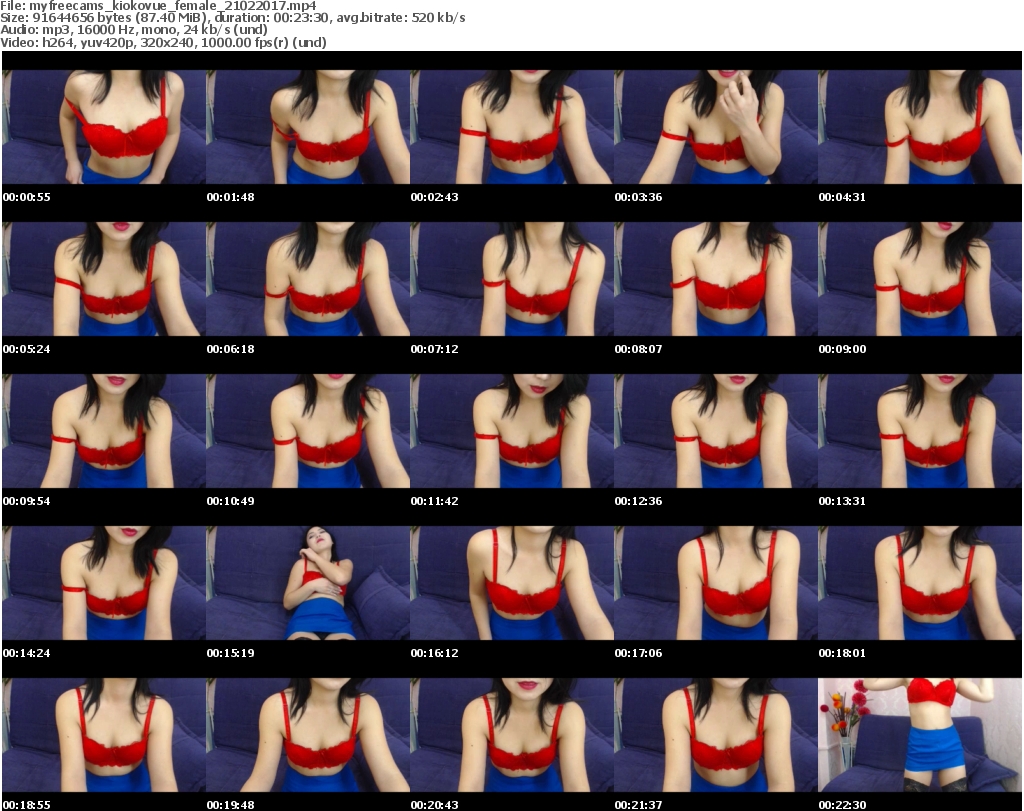
Task: Click the video still at 00:17:06
Action: 716,583
